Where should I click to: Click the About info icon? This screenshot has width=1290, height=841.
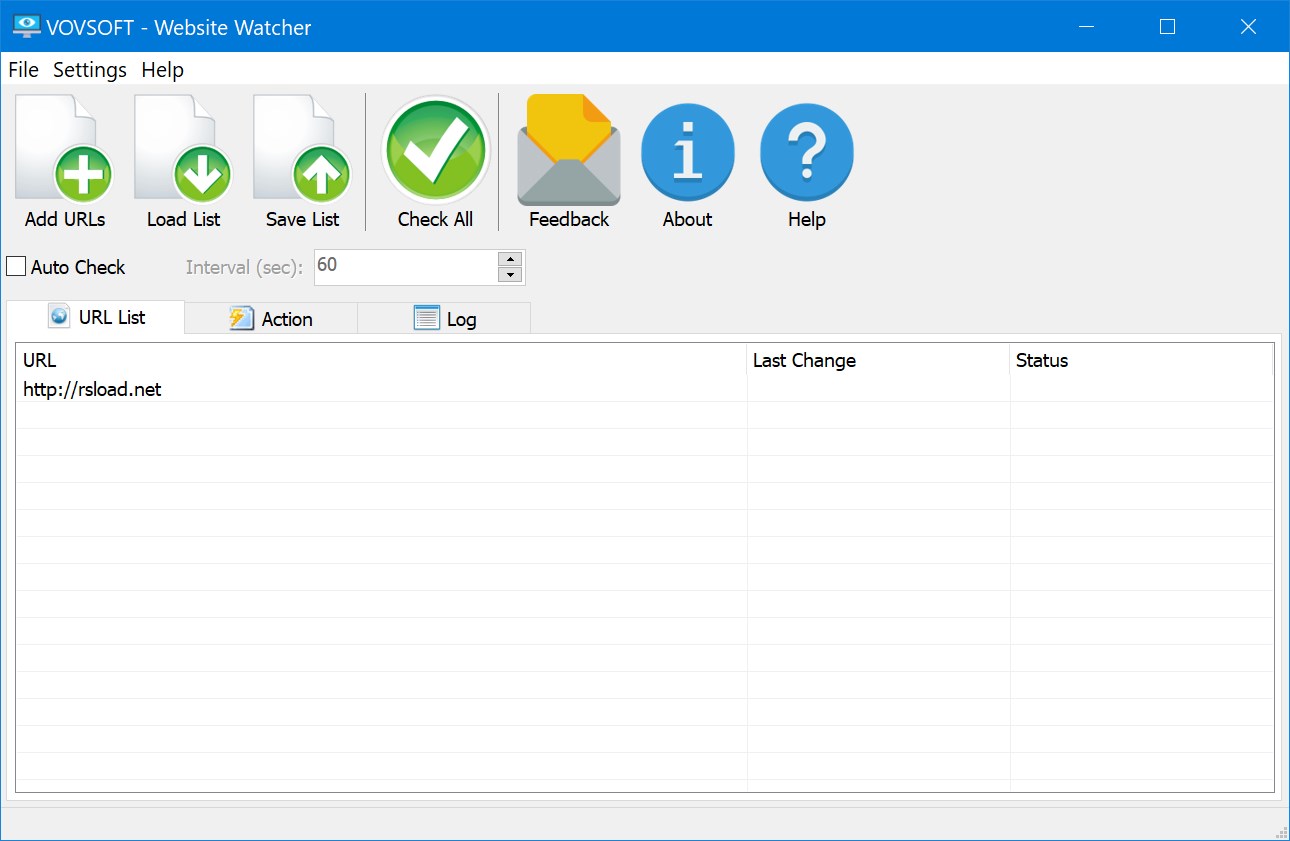687,150
